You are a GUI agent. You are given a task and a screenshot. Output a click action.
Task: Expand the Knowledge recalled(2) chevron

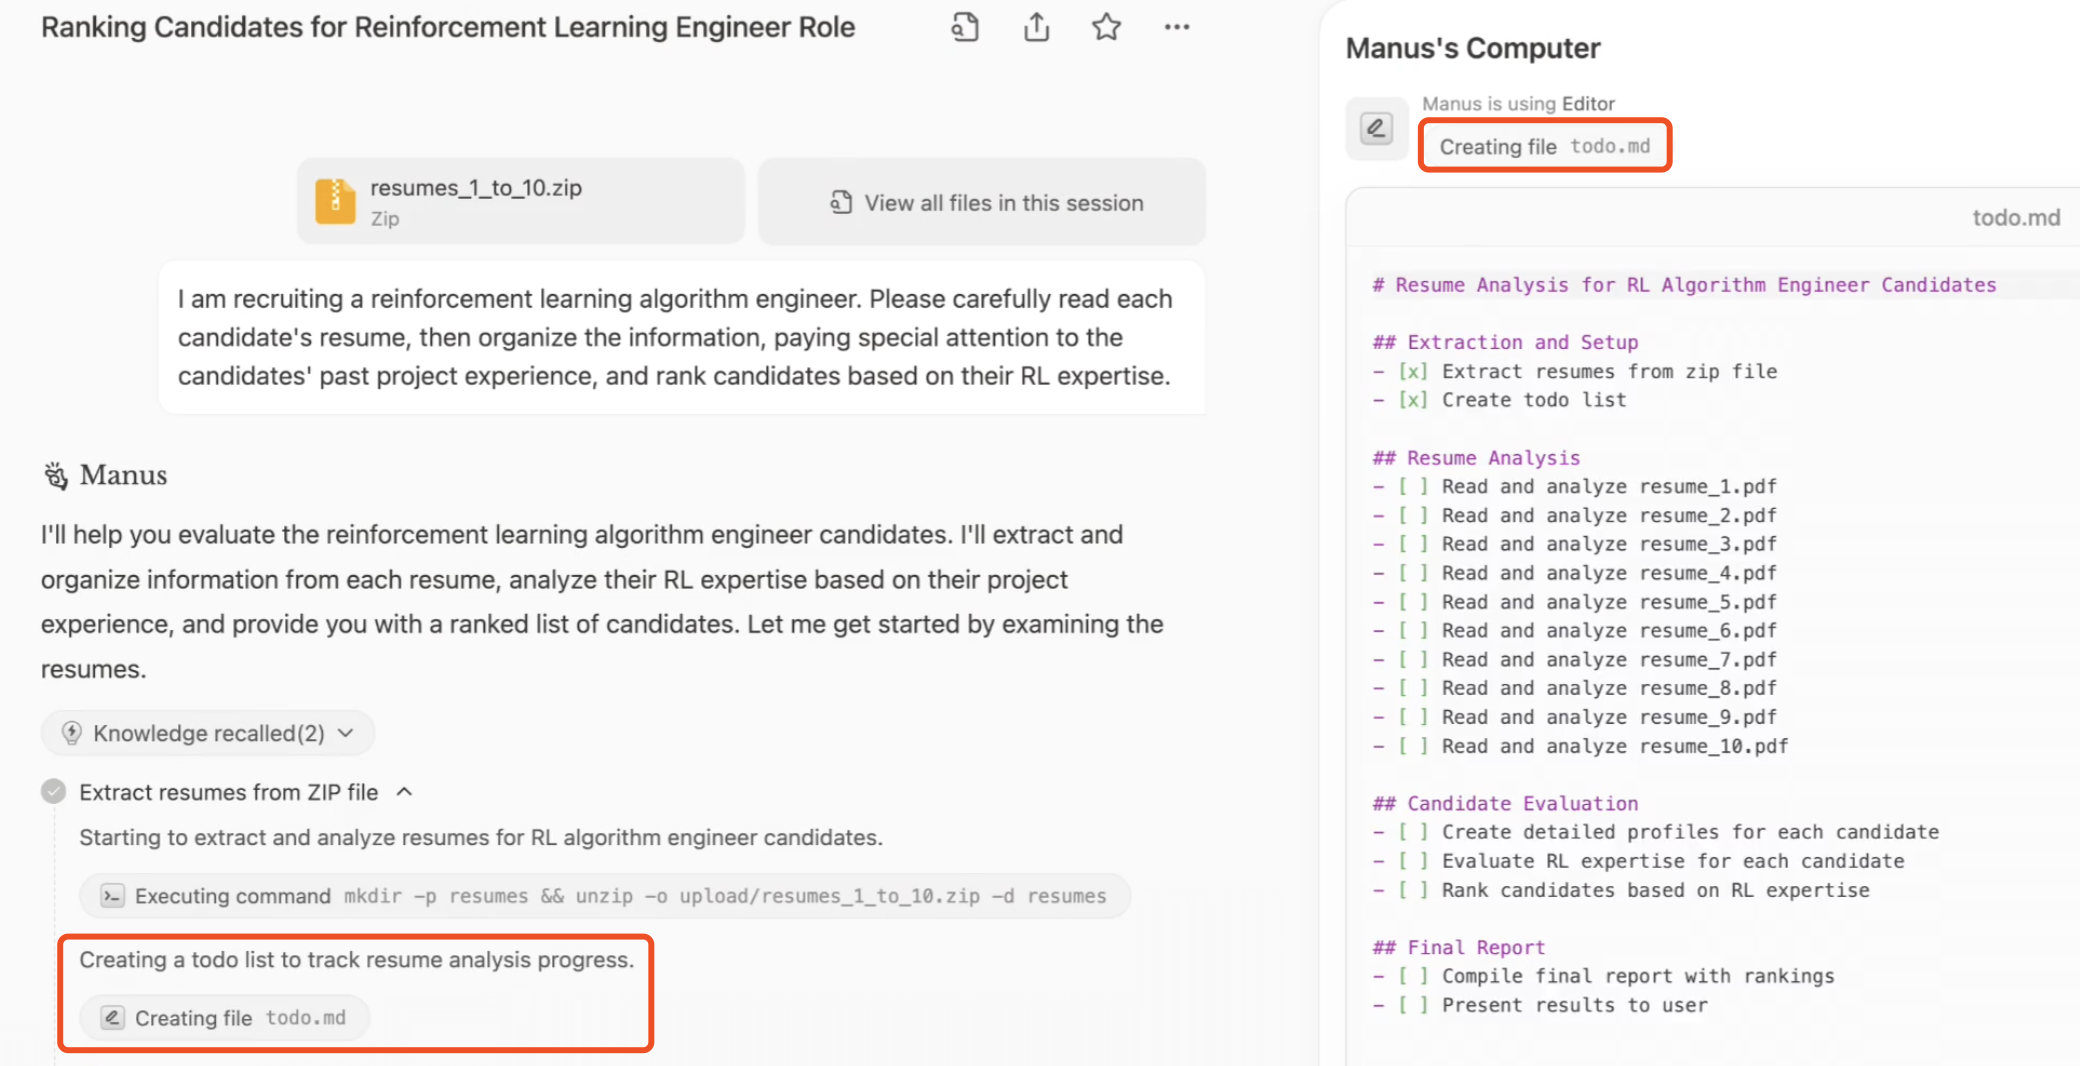pyautogui.click(x=346, y=733)
